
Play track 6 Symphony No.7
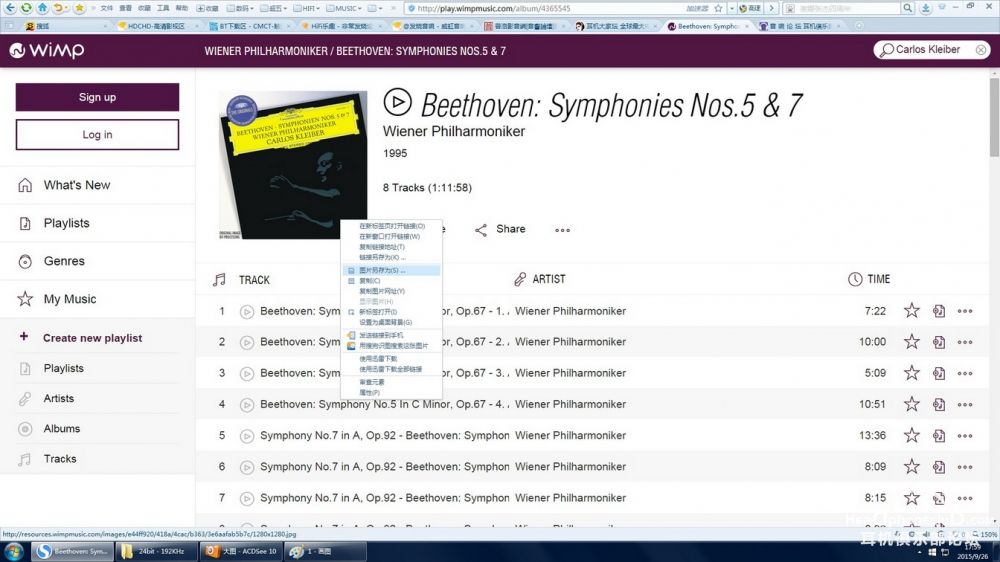click(x=247, y=468)
